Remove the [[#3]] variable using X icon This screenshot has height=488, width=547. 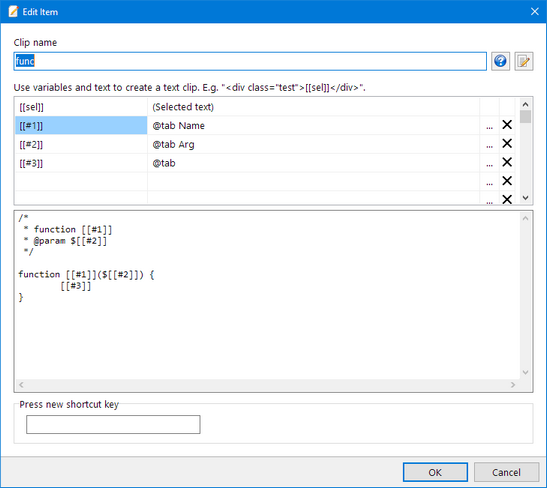(x=507, y=163)
